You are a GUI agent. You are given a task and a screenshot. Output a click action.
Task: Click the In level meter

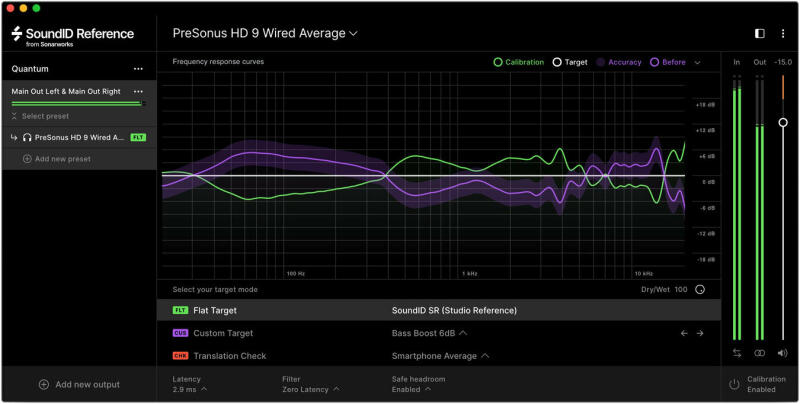click(x=737, y=208)
